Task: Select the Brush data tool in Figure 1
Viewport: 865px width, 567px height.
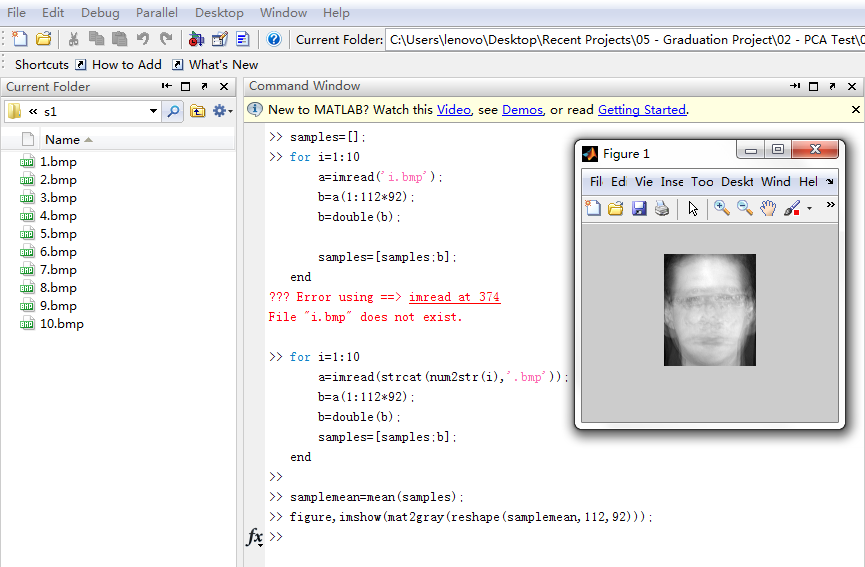Action: click(792, 208)
